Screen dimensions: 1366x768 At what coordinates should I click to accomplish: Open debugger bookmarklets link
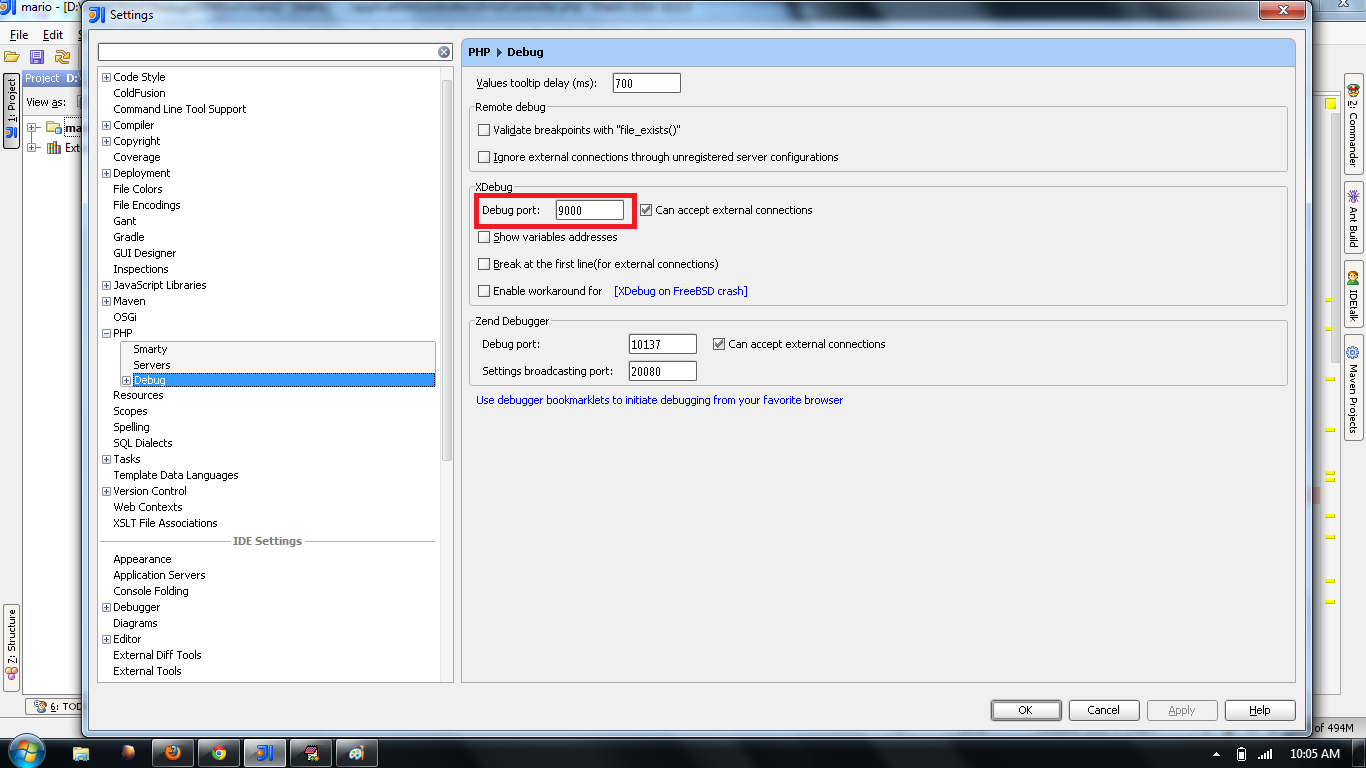tap(659, 400)
